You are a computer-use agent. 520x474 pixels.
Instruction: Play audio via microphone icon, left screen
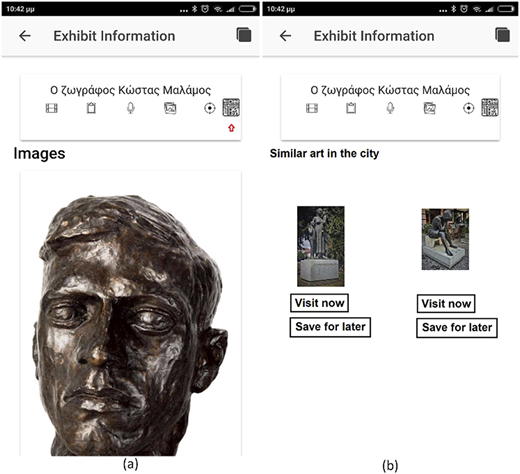pos(131,108)
